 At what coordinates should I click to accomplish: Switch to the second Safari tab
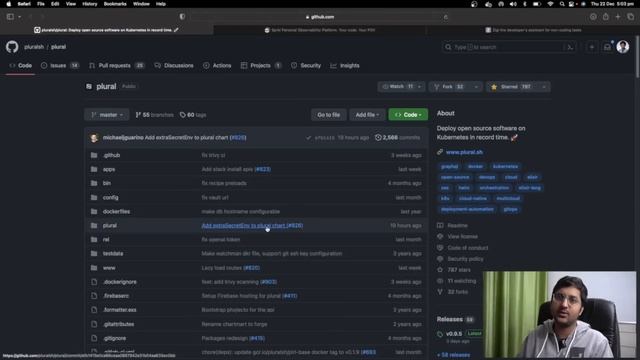[320, 30]
